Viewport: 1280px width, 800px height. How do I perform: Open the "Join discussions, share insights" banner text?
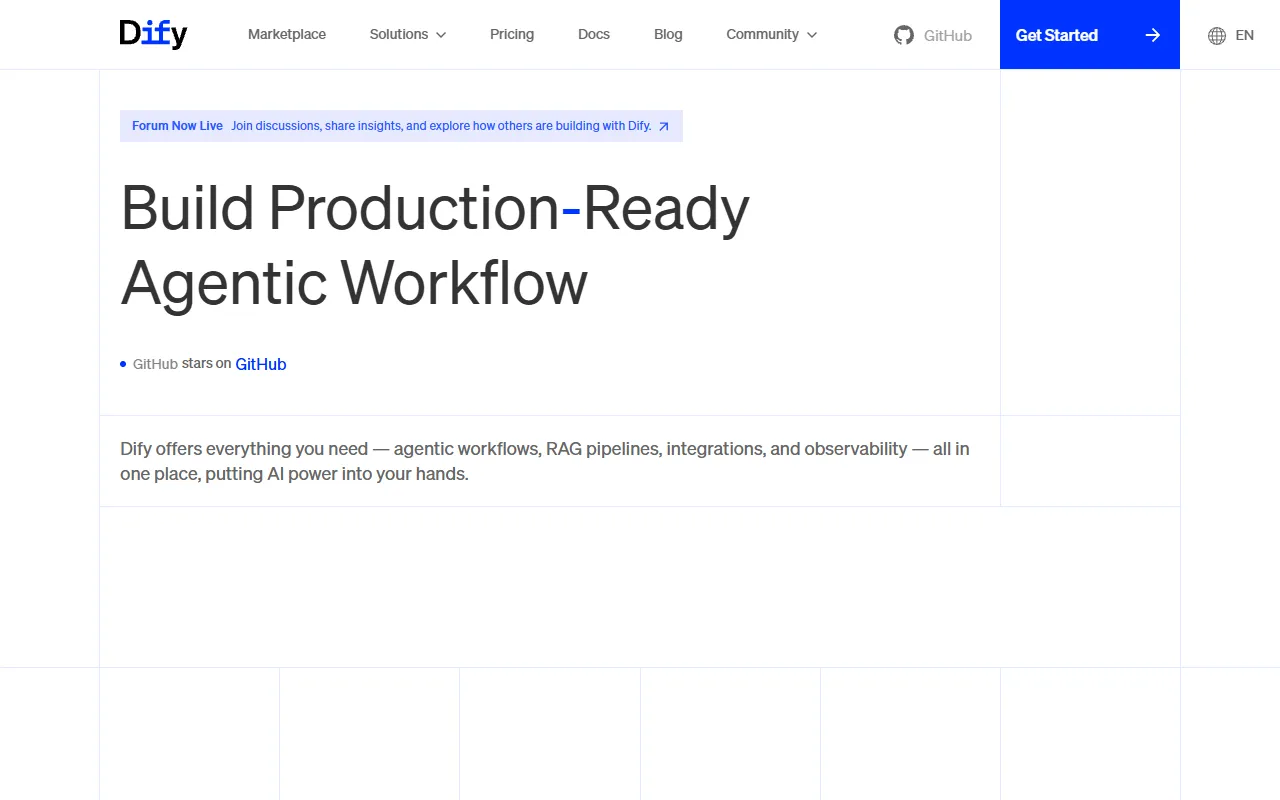pyautogui.click(x=441, y=126)
